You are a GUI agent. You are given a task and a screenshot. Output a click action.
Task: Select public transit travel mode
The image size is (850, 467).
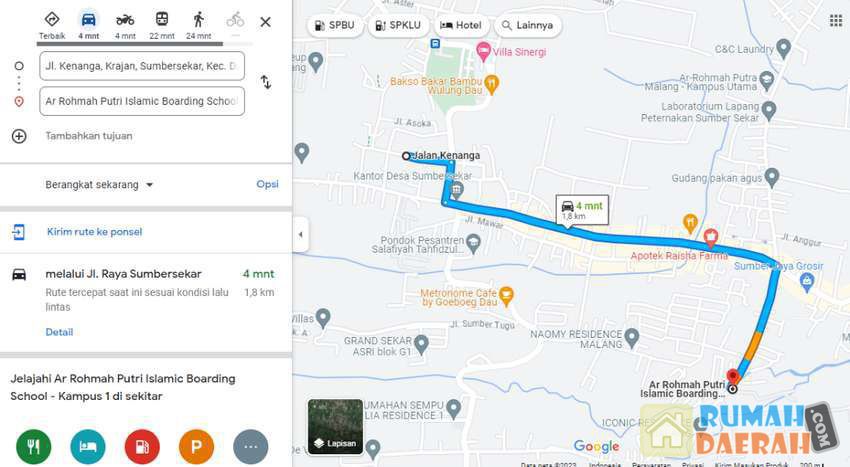click(x=162, y=25)
